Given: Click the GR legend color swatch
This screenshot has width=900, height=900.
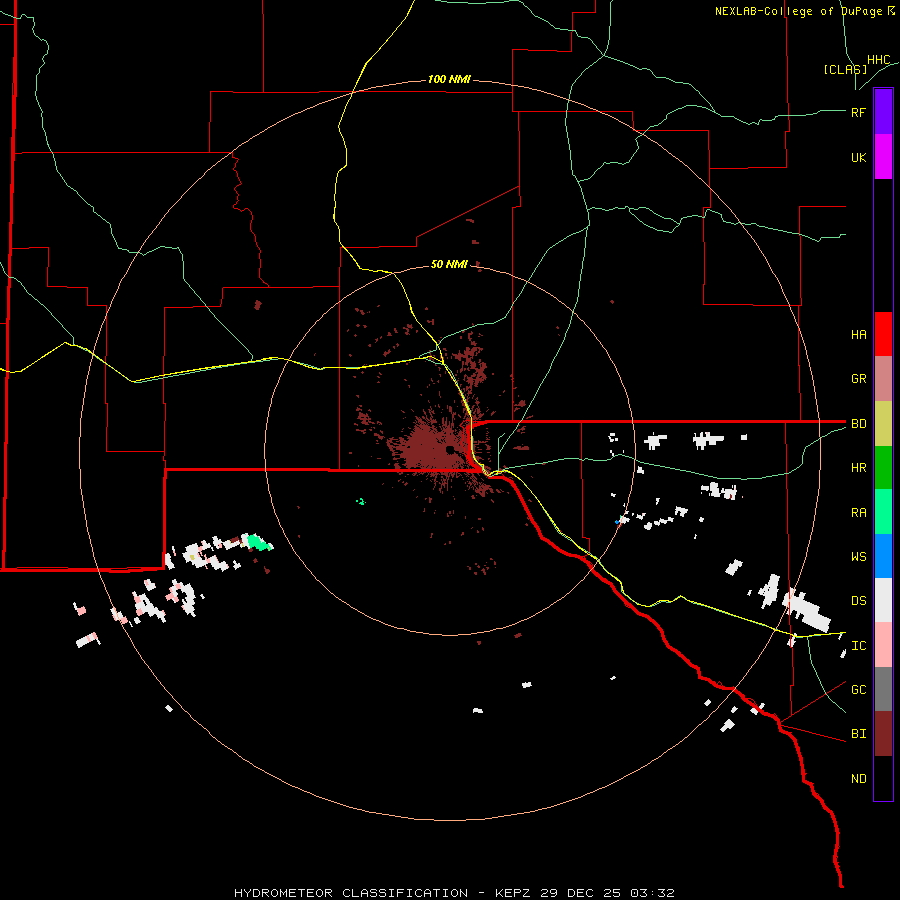Looking at the screenshot, I should point(883,379).
